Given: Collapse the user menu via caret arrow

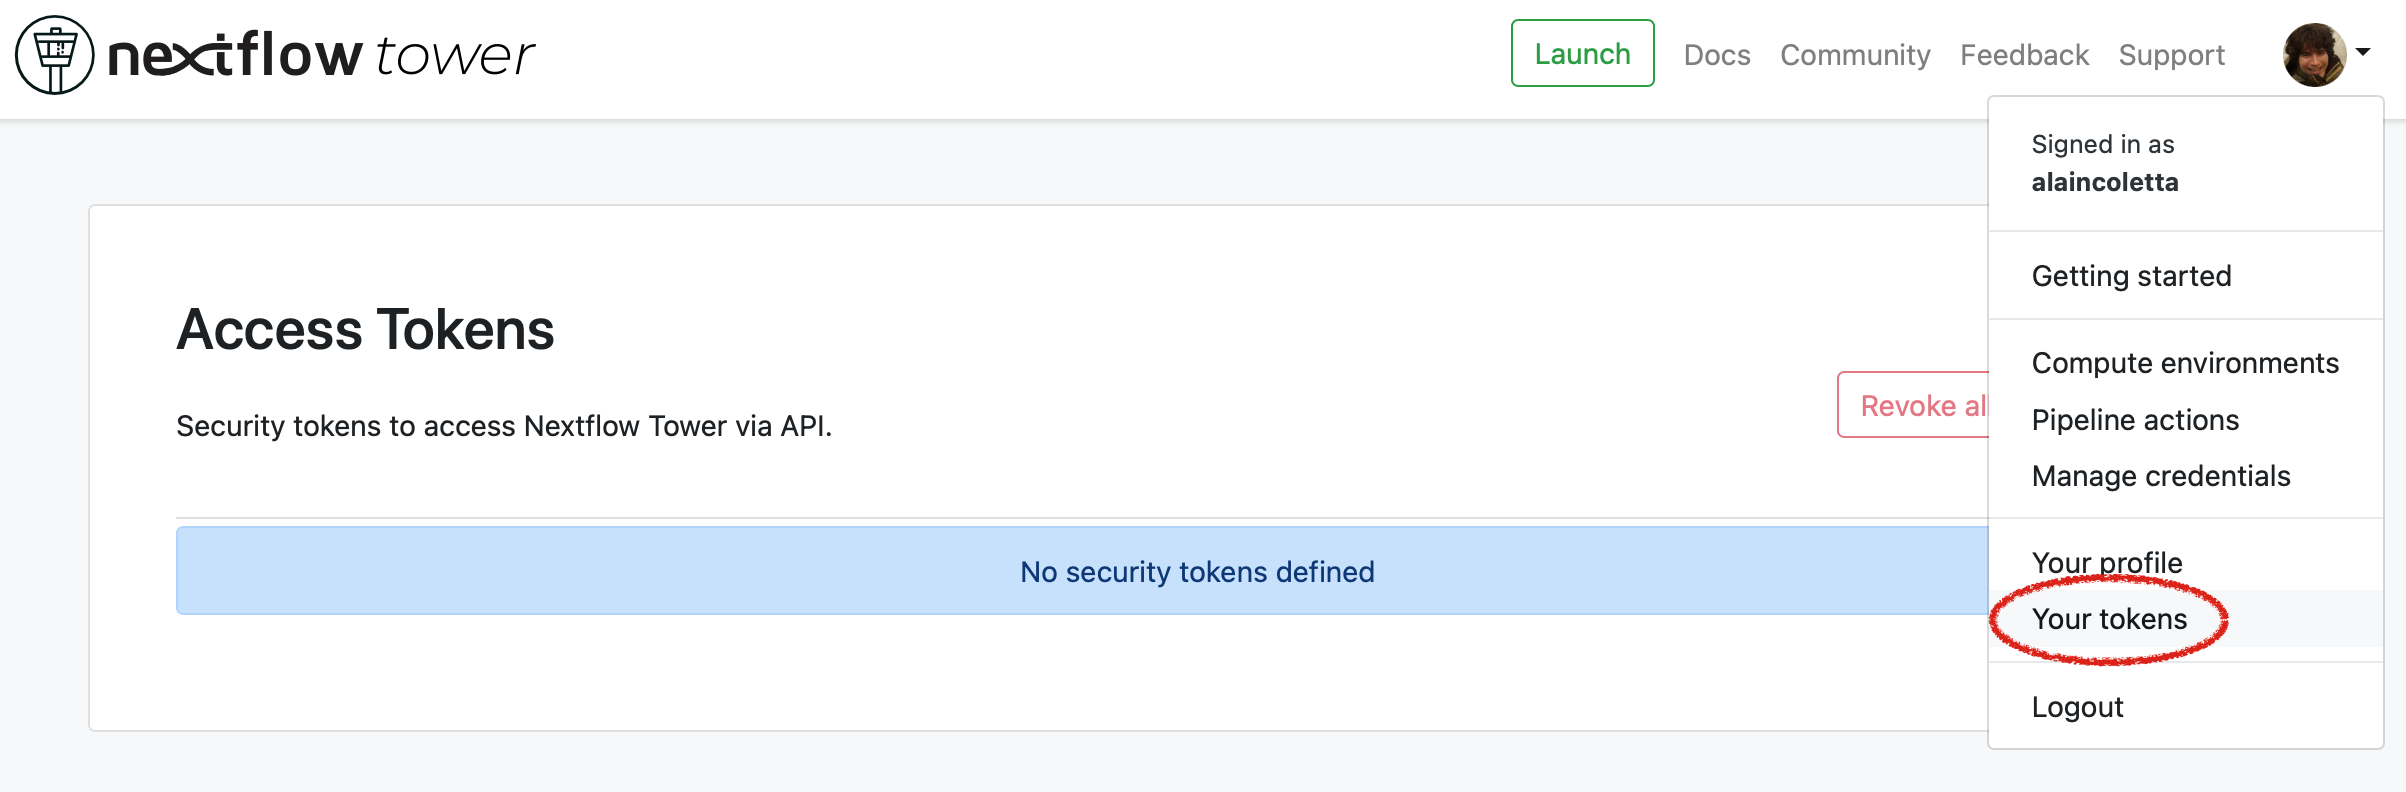Looking at the screenshot, I should [2364, 52].
